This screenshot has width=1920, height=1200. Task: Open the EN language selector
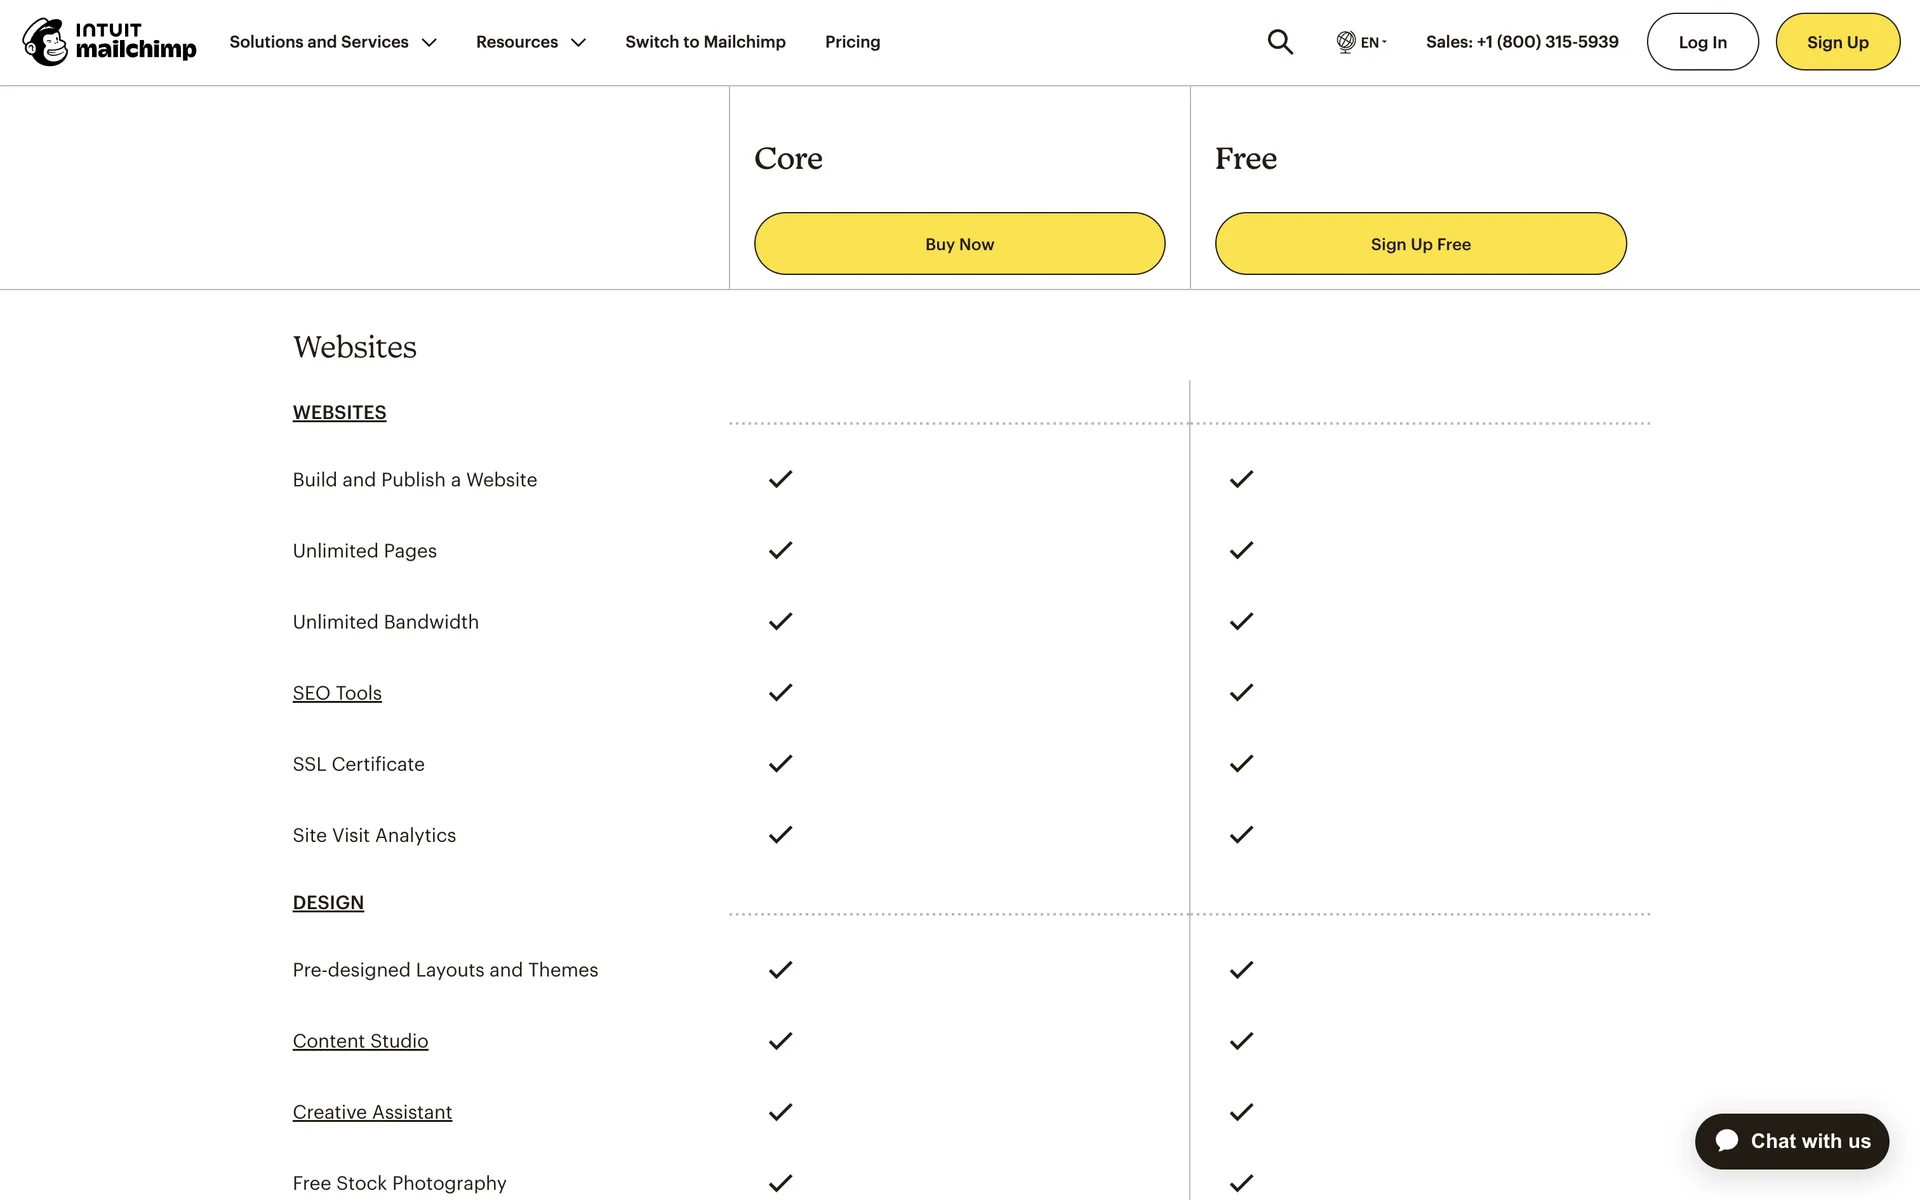[x=1372, y=42]
